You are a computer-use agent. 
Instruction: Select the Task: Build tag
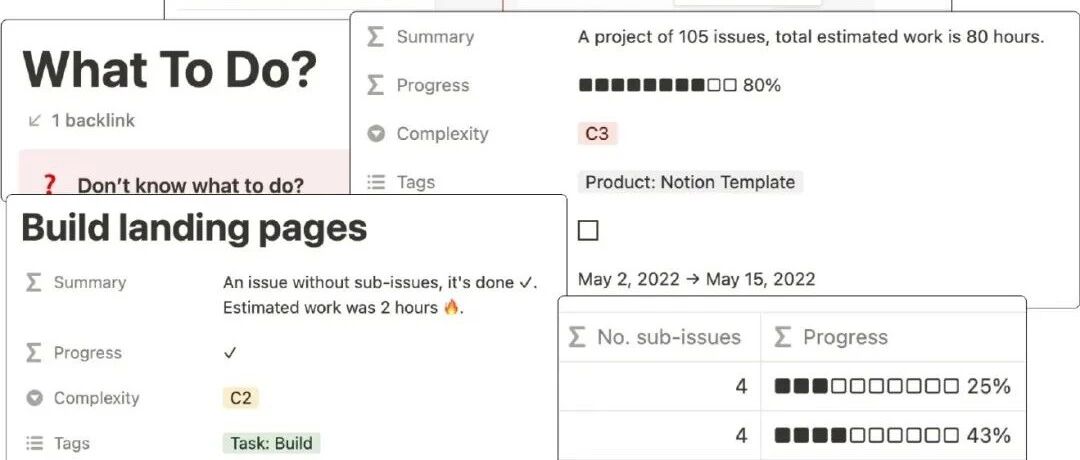point(271,443)
